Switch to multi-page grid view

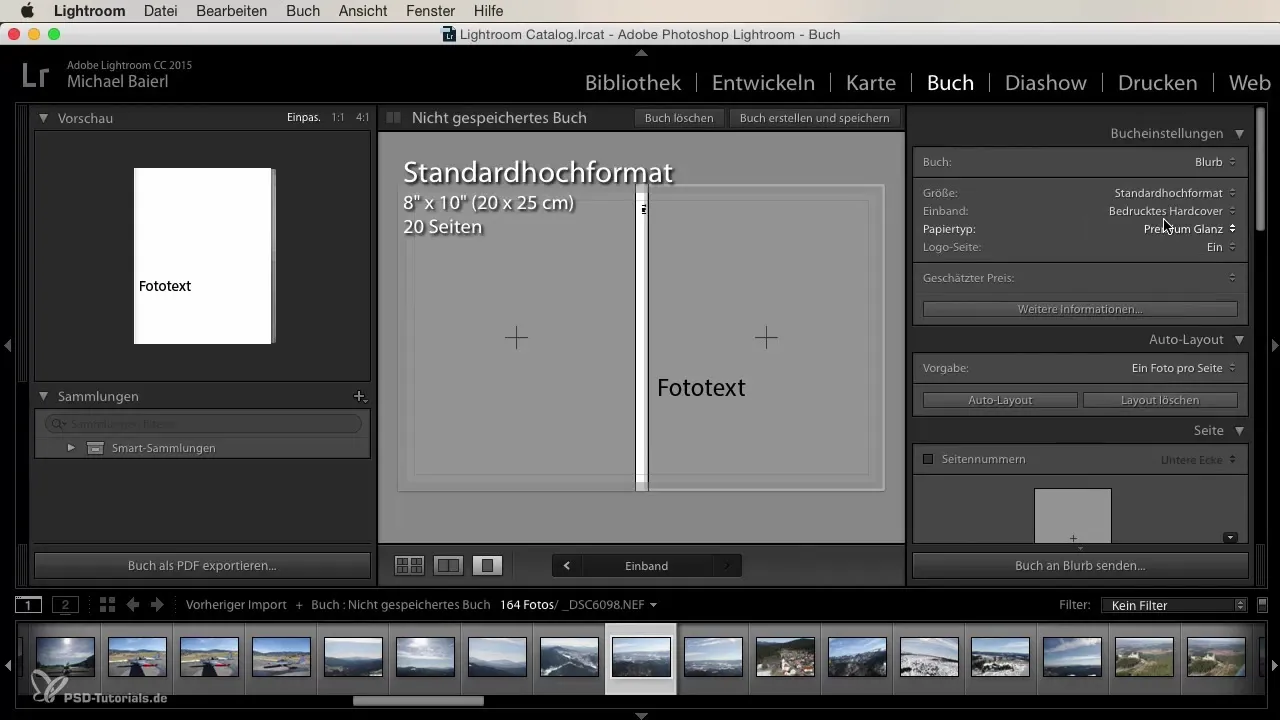(x=409, y=566)
